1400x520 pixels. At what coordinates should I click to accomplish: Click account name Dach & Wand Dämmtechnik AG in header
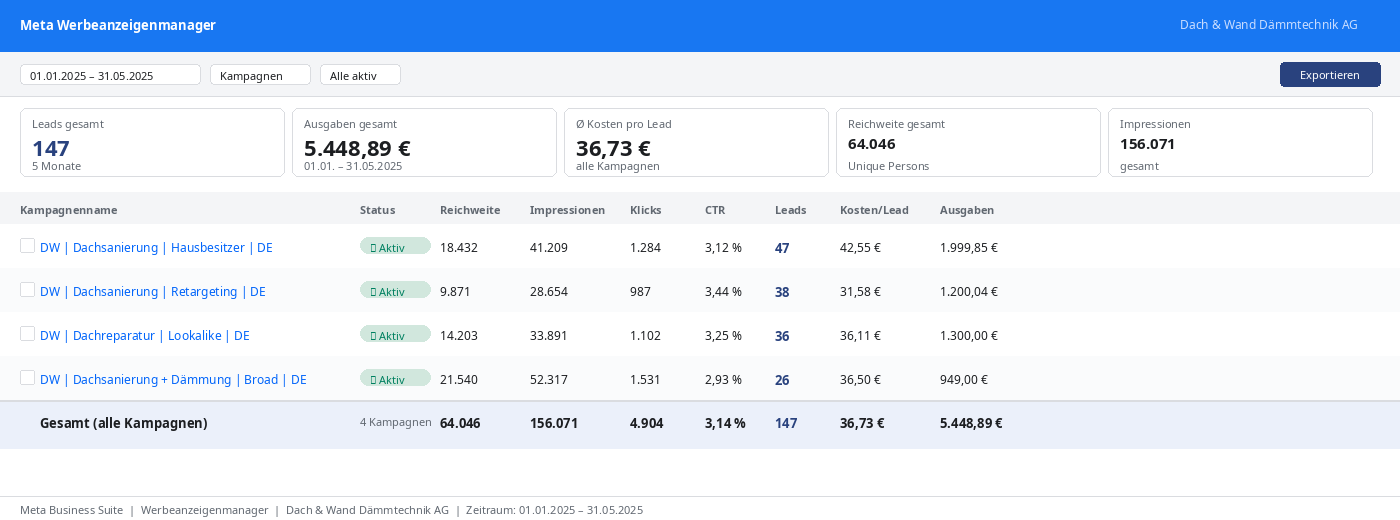click(1269, 25)
